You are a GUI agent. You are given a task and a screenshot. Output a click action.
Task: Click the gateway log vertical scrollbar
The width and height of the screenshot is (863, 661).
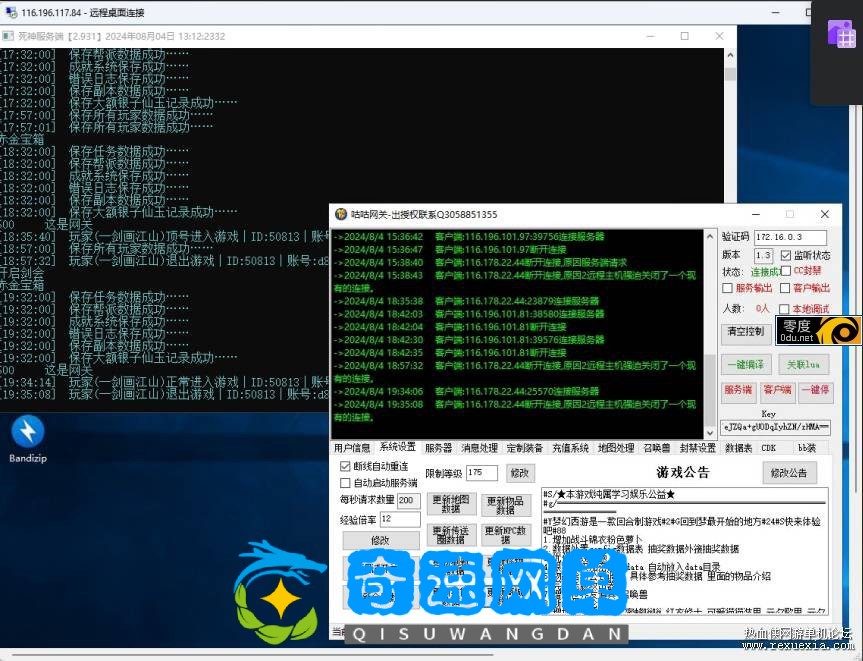(710, 330)
